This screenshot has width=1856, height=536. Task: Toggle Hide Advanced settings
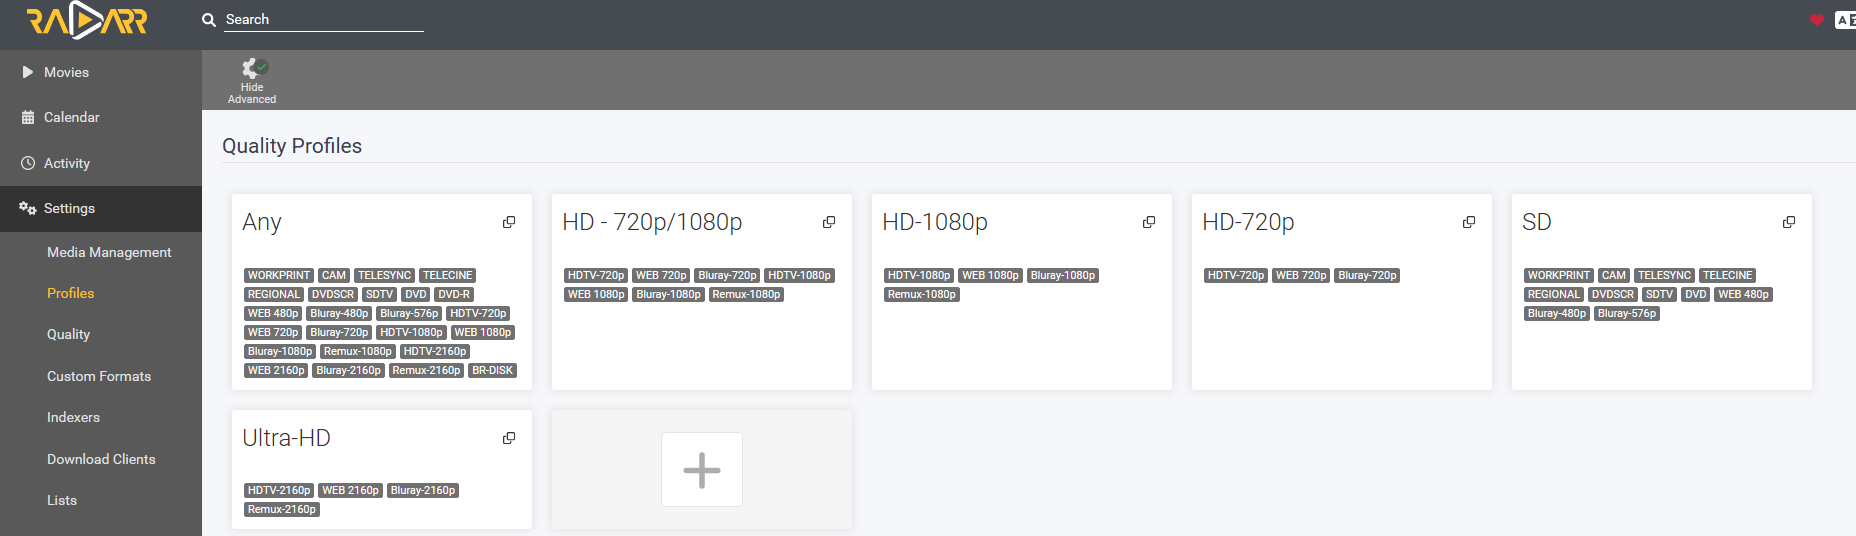point(252,80)
